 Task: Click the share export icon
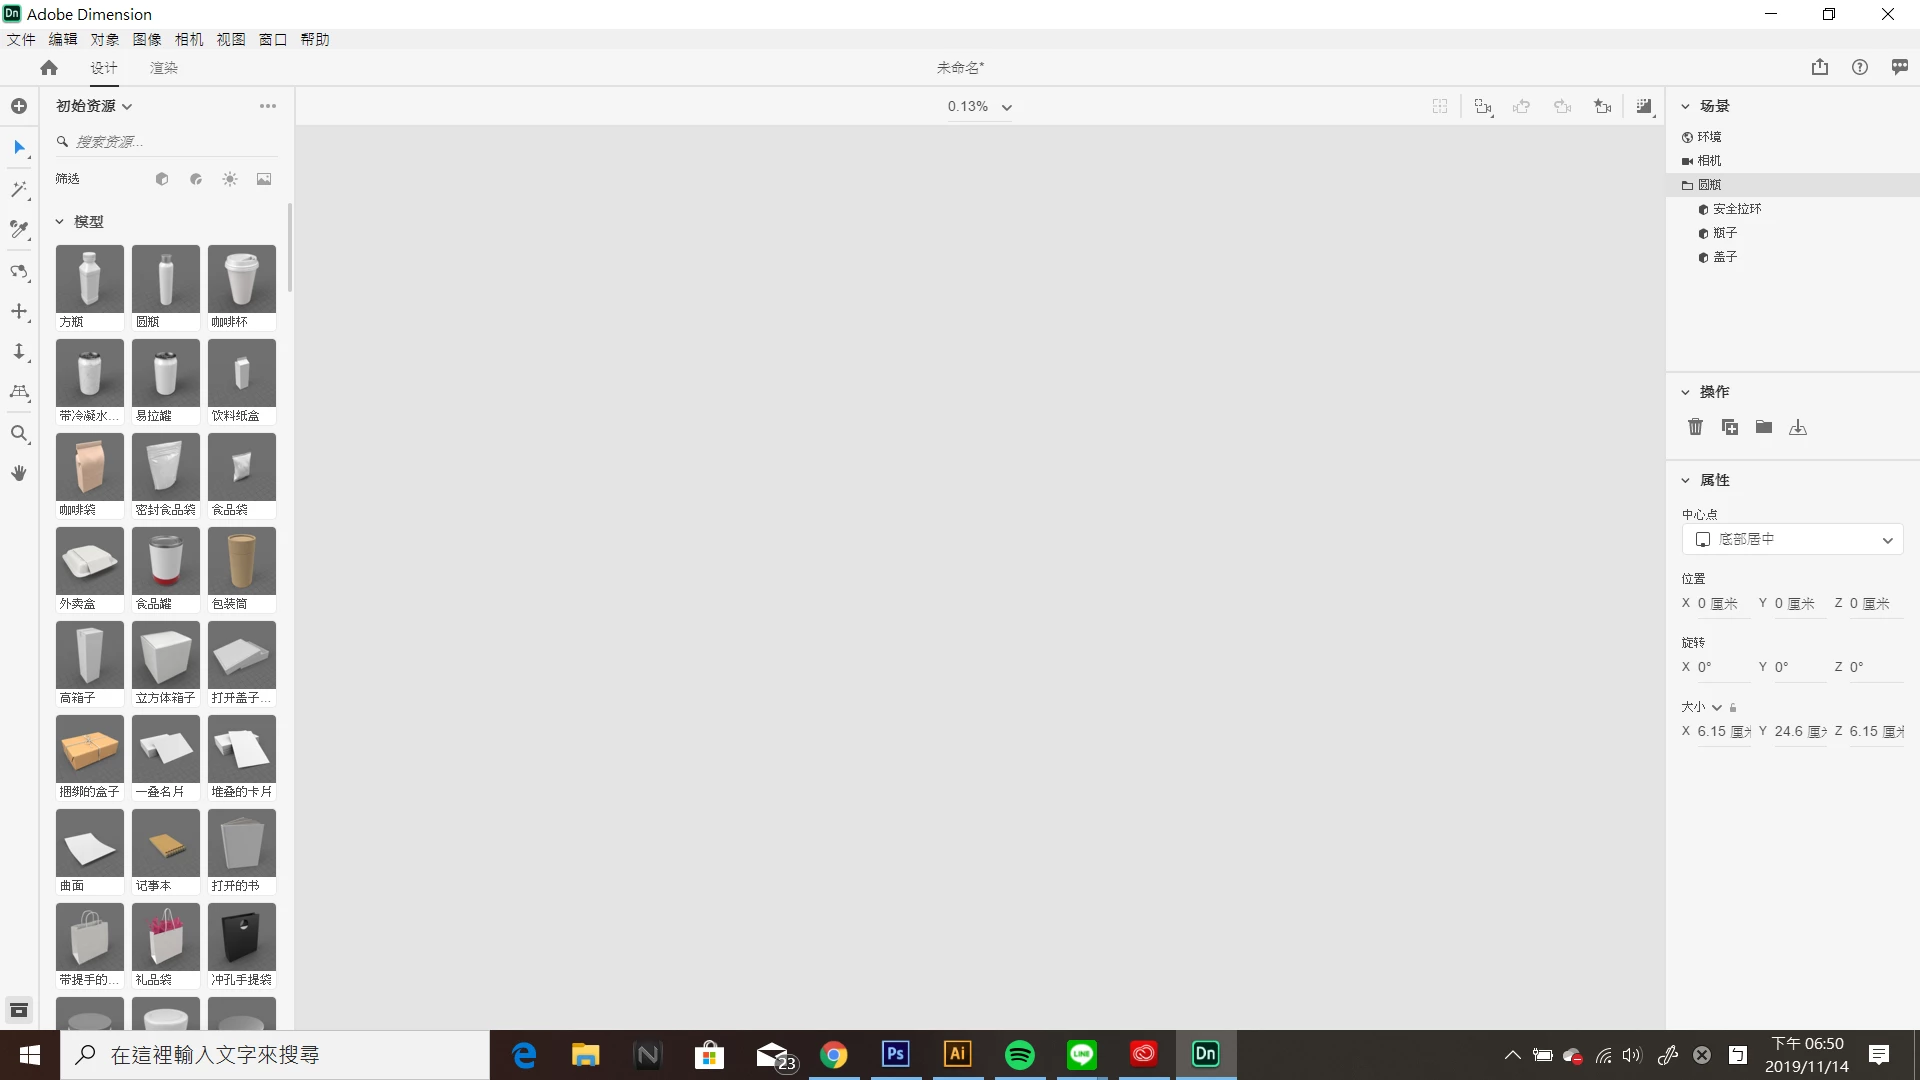click(1819, 67)
